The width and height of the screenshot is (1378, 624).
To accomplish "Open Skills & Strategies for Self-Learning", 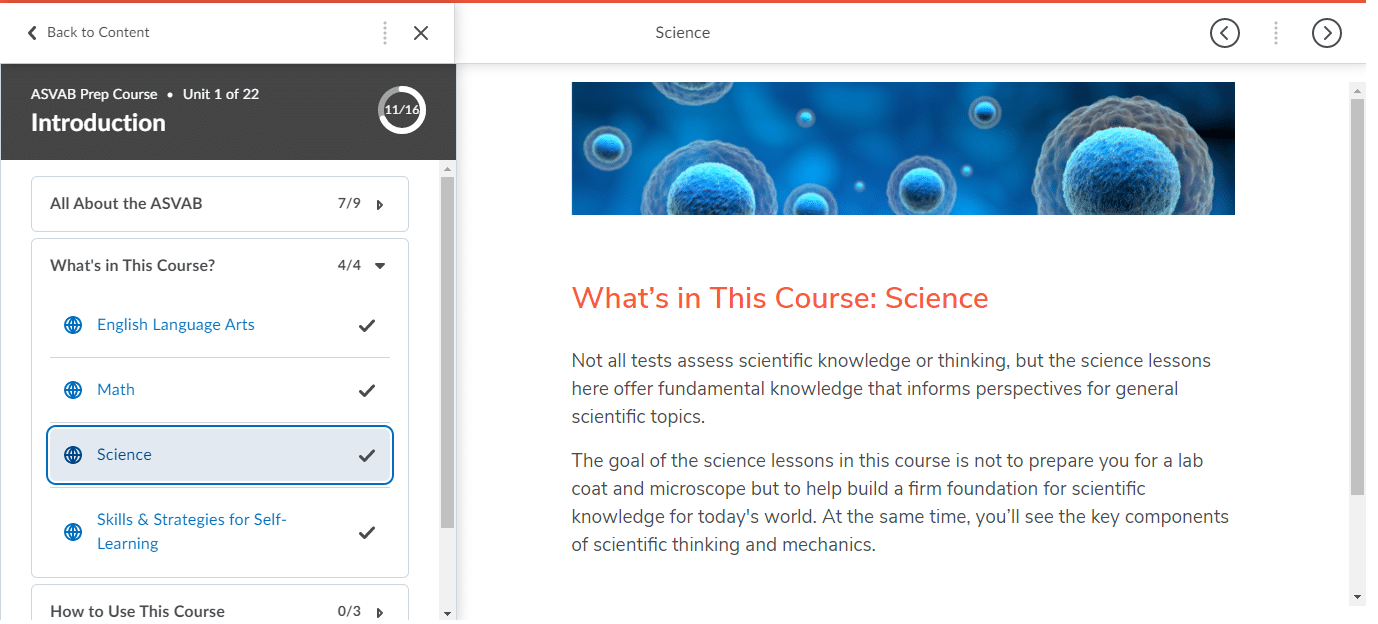I will coord(192,532).
